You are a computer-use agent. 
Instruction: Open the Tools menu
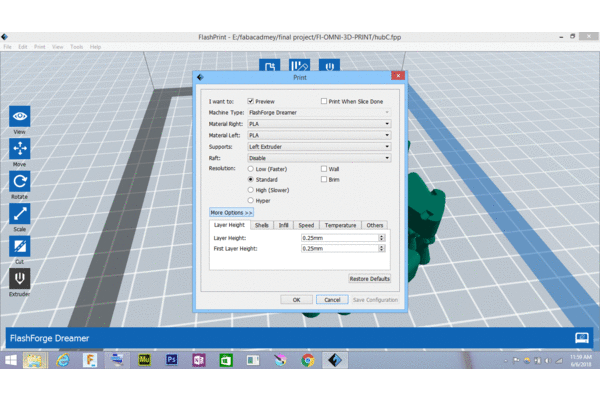coord(77,47)
